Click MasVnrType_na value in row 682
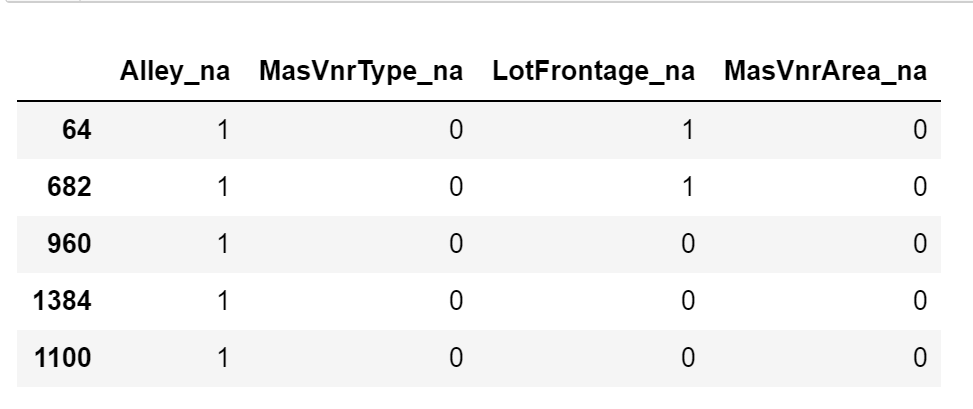973x409 pixels. click(x=456, y=187)
